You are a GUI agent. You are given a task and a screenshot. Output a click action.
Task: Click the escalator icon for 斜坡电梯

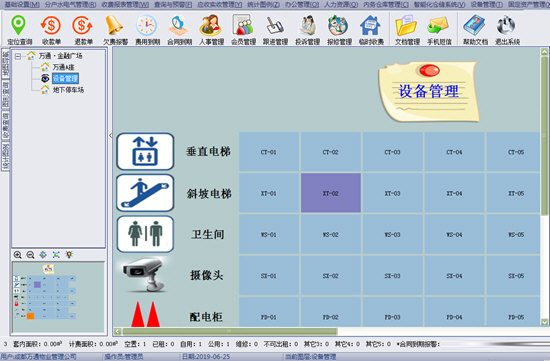tap(145, 193)
